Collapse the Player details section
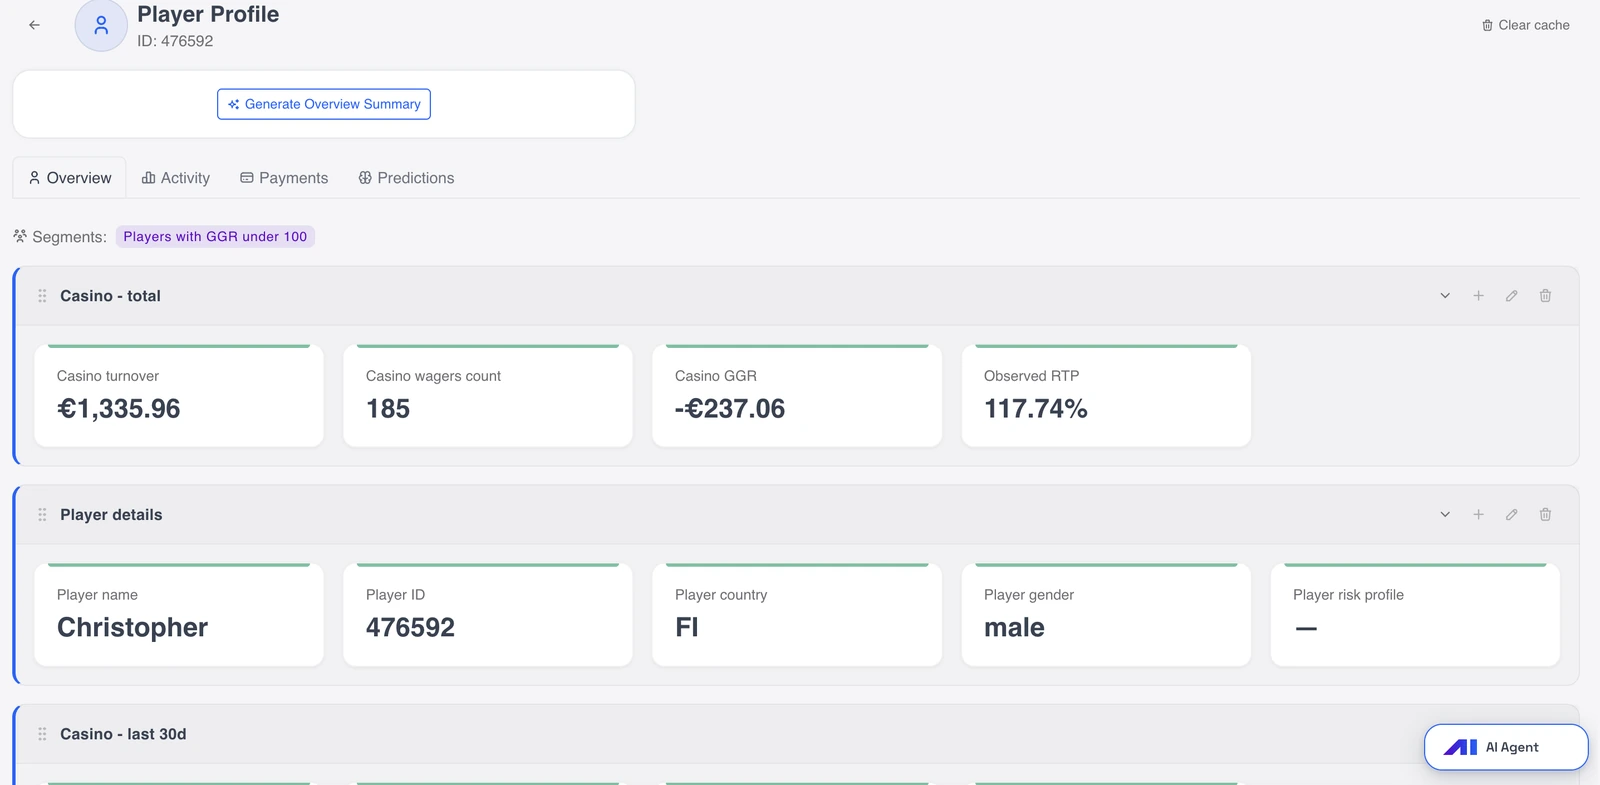This screenshot has height=785, width=1600. pyautogui.click(x=1445, y=515)
